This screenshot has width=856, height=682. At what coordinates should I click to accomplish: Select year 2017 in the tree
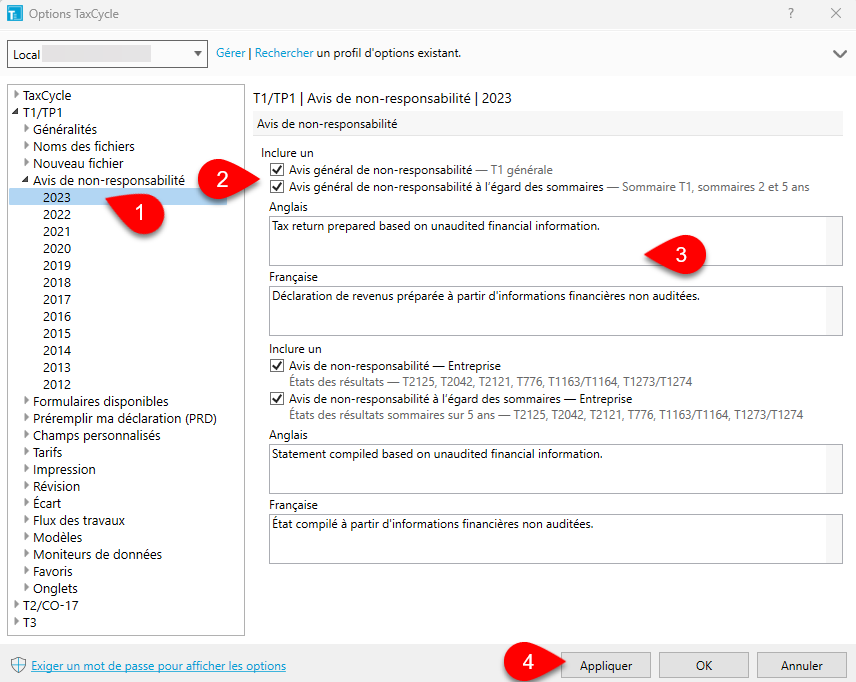(57, 299)
